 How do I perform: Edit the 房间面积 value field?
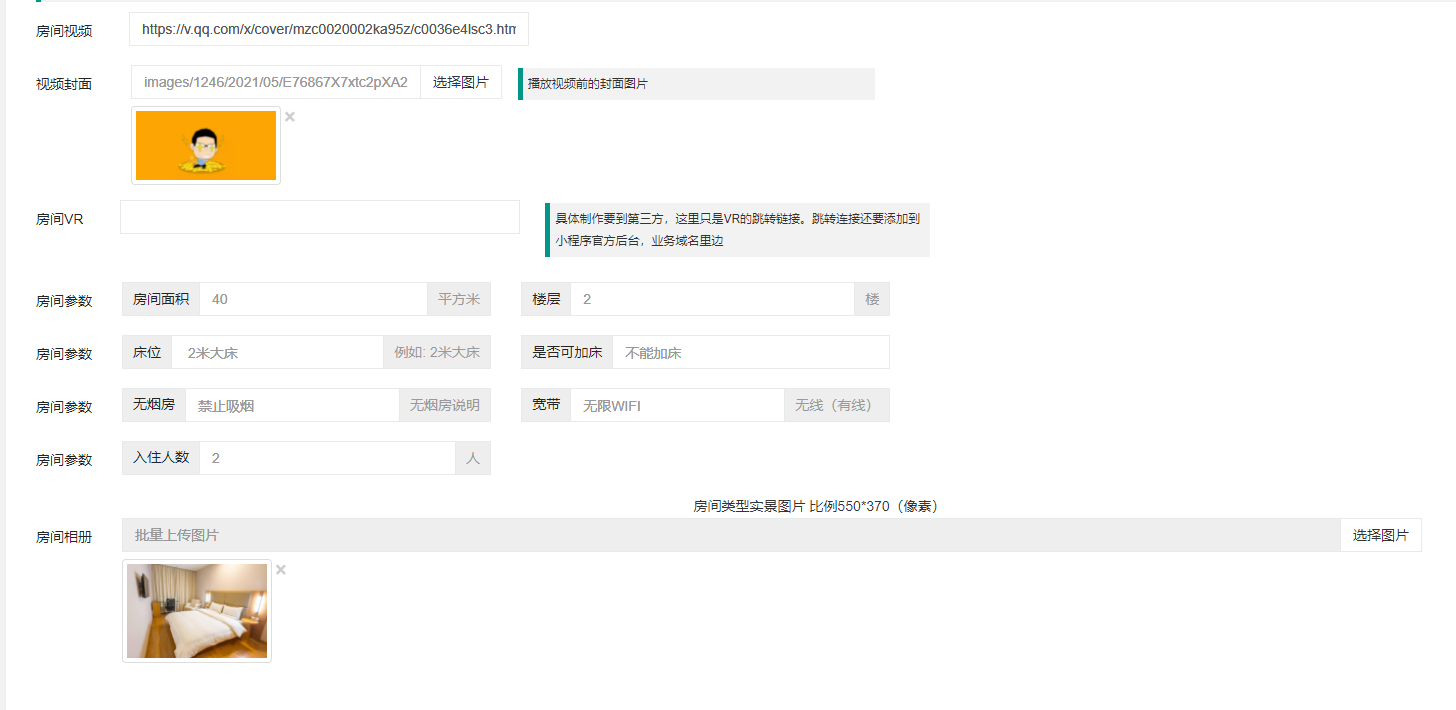tap(313, 299)
